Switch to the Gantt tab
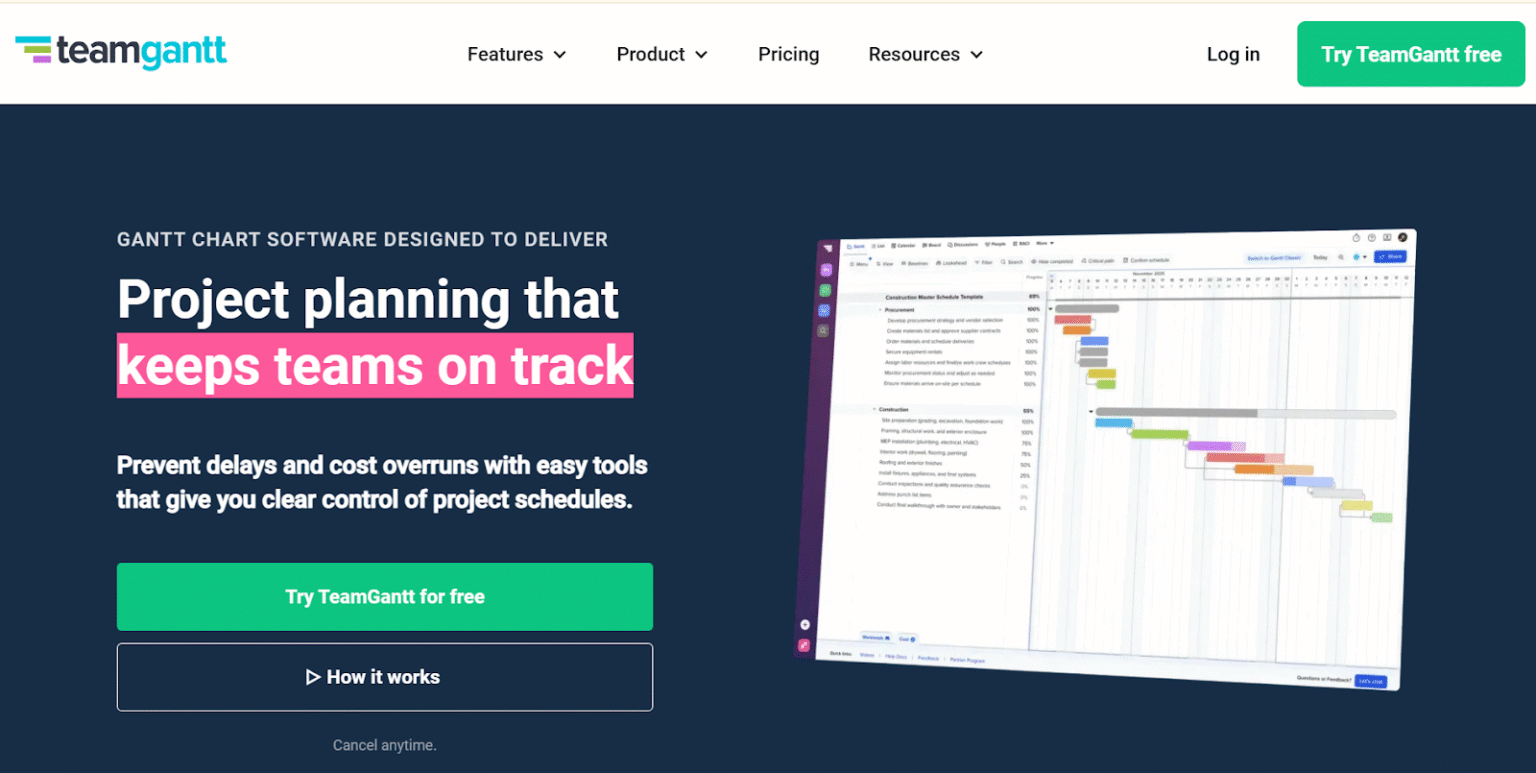The image size is (1536, 773). point(857,243)
